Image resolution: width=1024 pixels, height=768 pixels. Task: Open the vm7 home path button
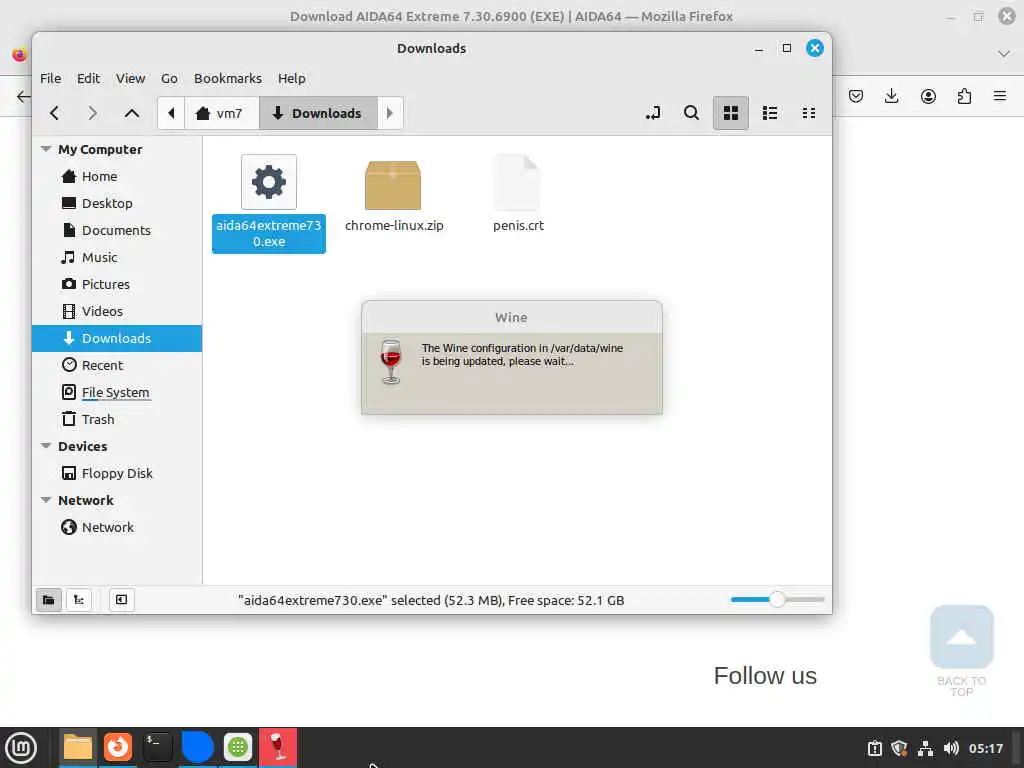(221, 113)
